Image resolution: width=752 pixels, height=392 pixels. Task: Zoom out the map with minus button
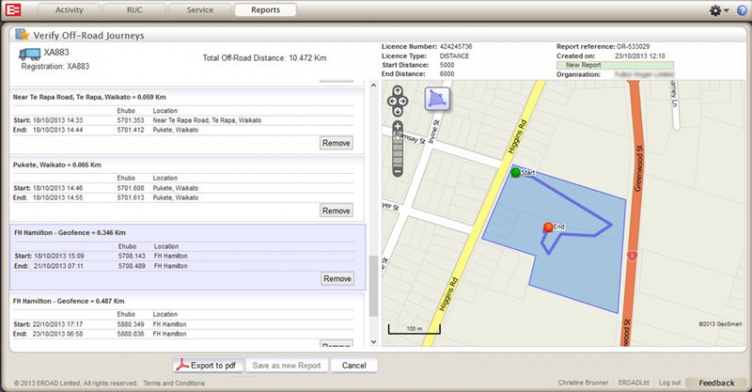coord(397,171)
